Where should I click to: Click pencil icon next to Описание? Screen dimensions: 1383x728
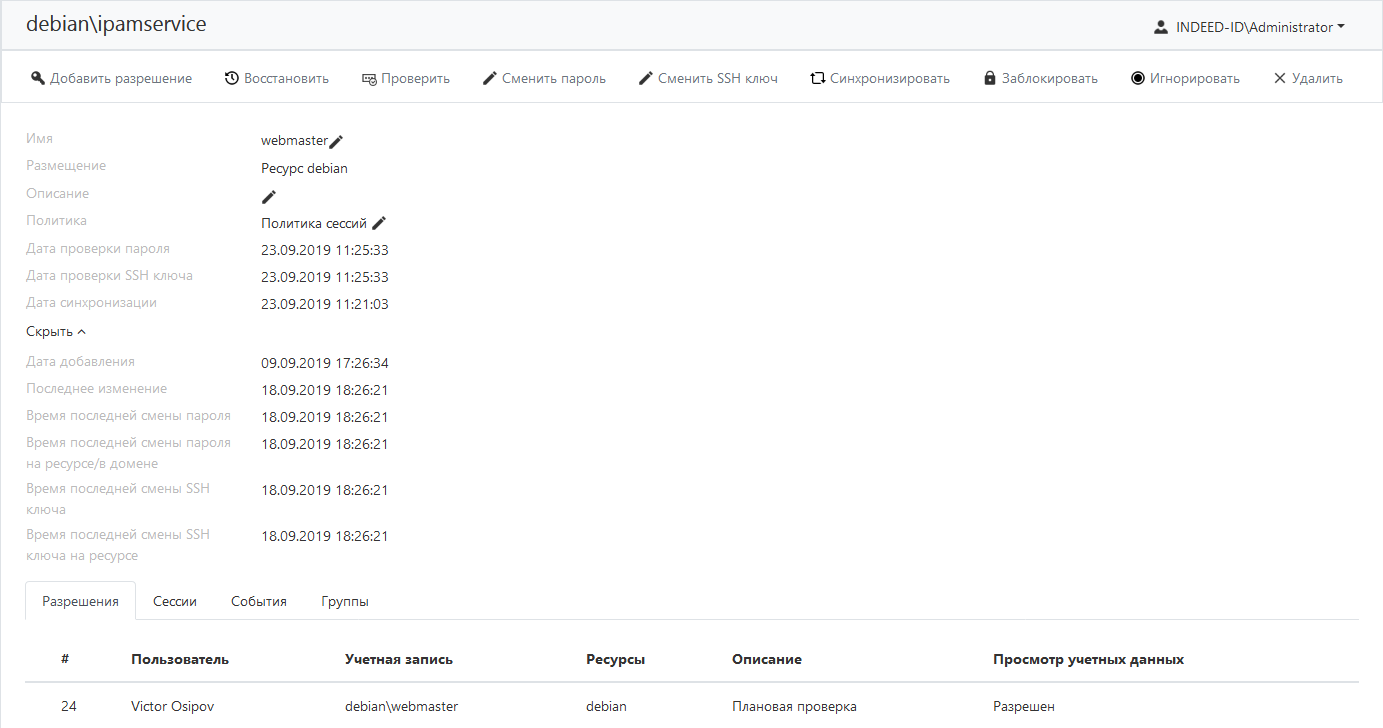pos(269,197)
